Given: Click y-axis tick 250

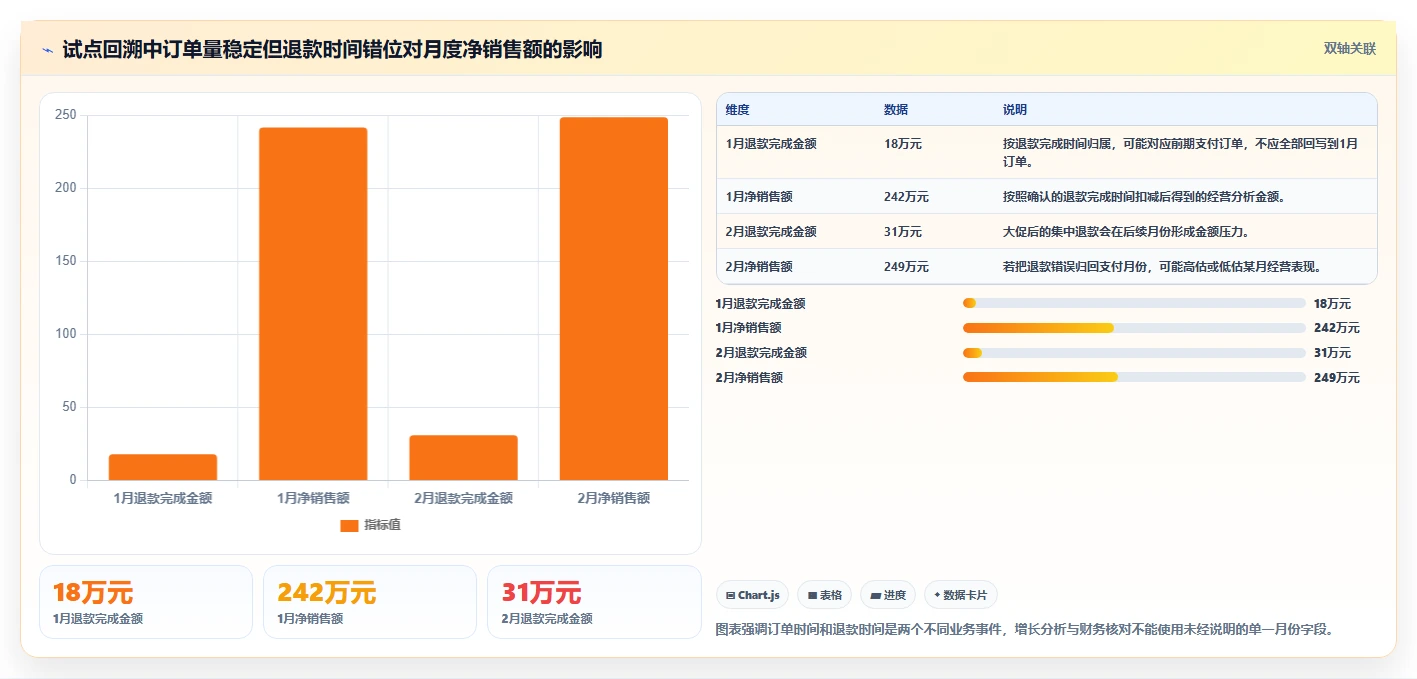Looking at the screenshot, I should pos(66,115).
